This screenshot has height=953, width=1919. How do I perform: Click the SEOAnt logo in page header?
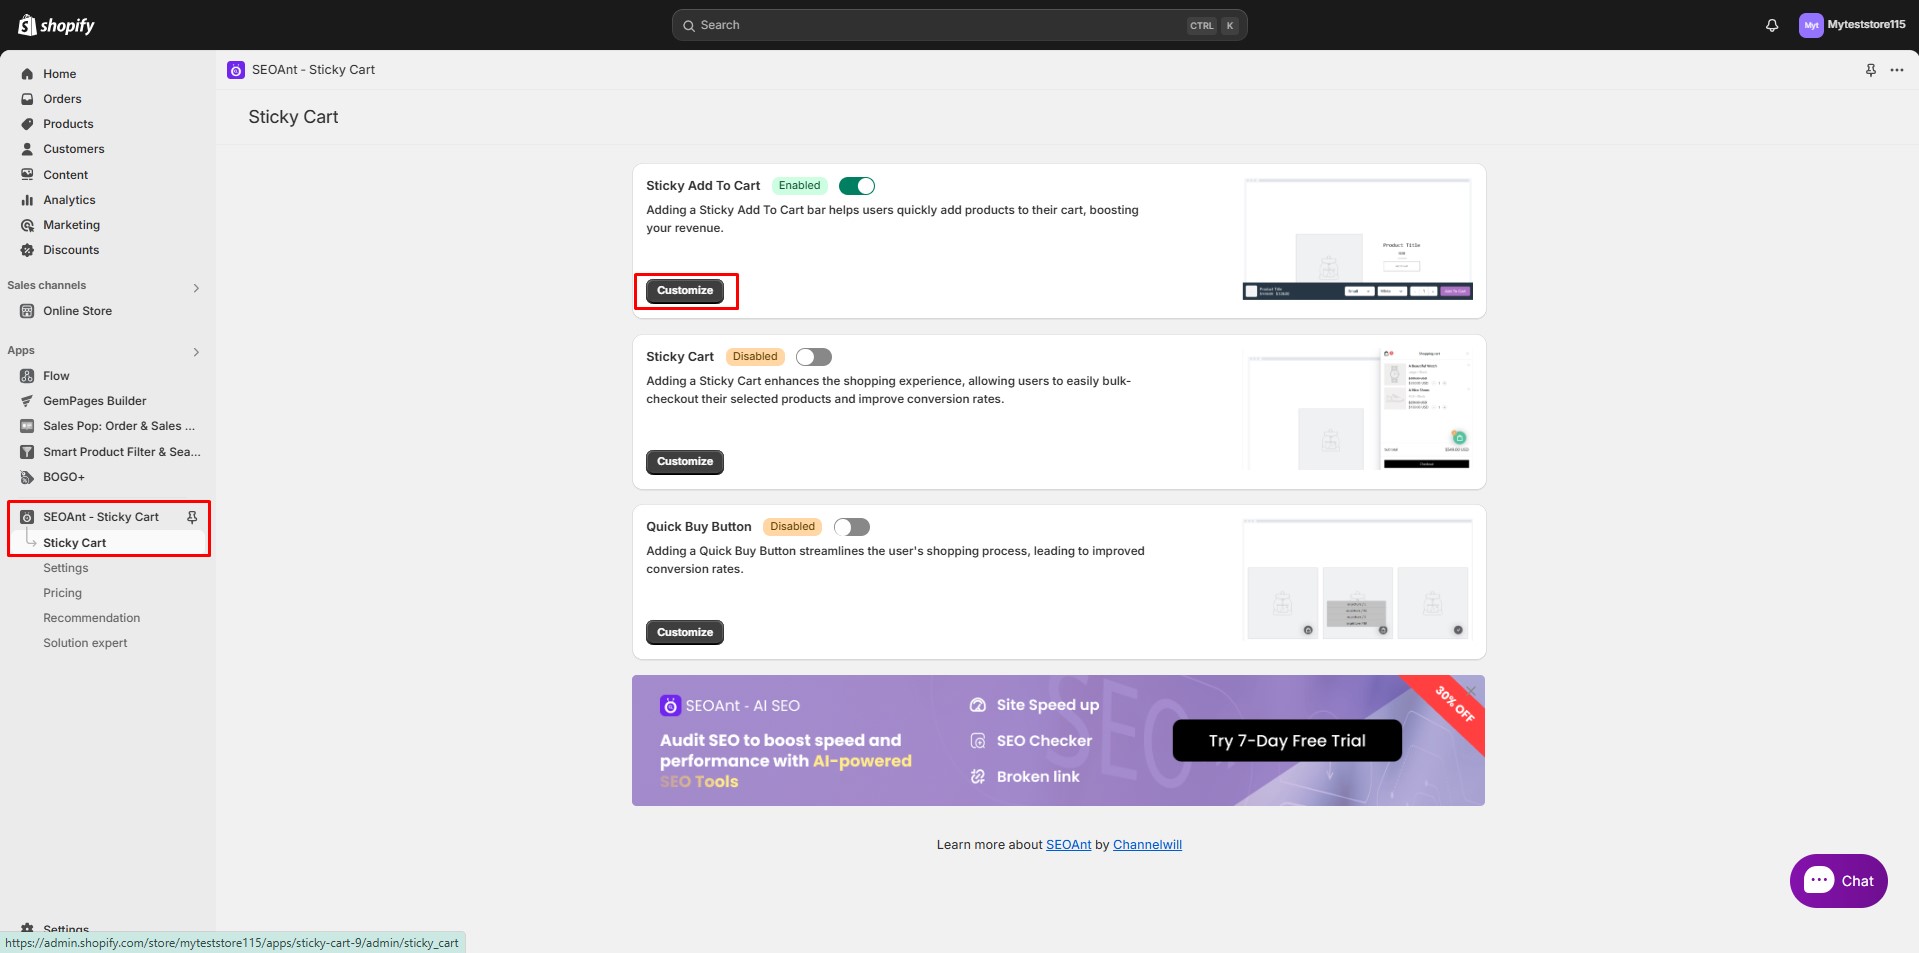pos(236,70)
